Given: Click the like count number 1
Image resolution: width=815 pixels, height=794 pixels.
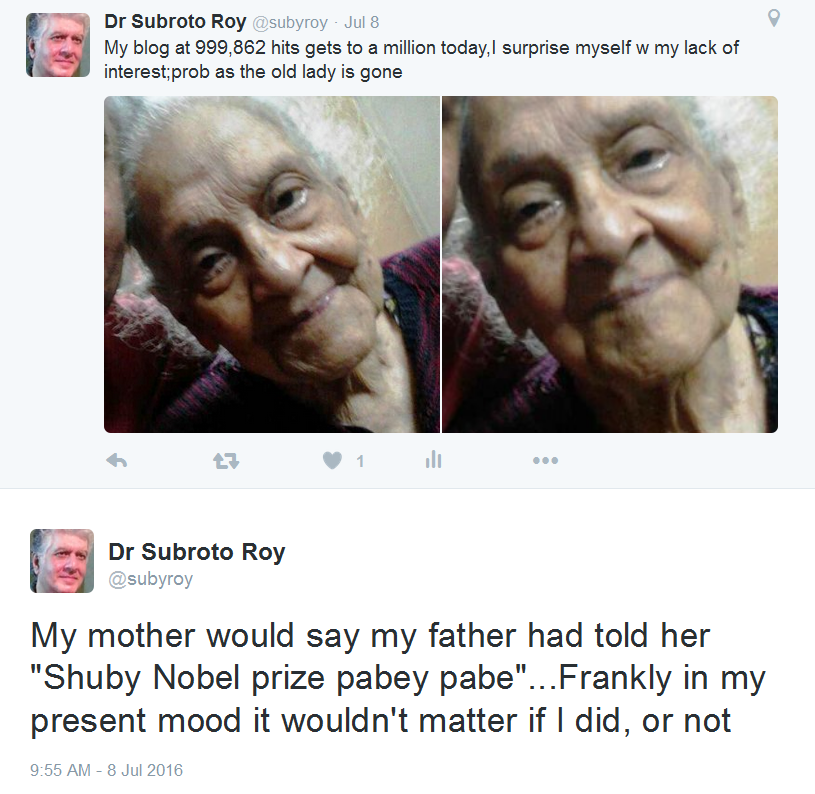Looking at the screenshot, I should (360, 461).
